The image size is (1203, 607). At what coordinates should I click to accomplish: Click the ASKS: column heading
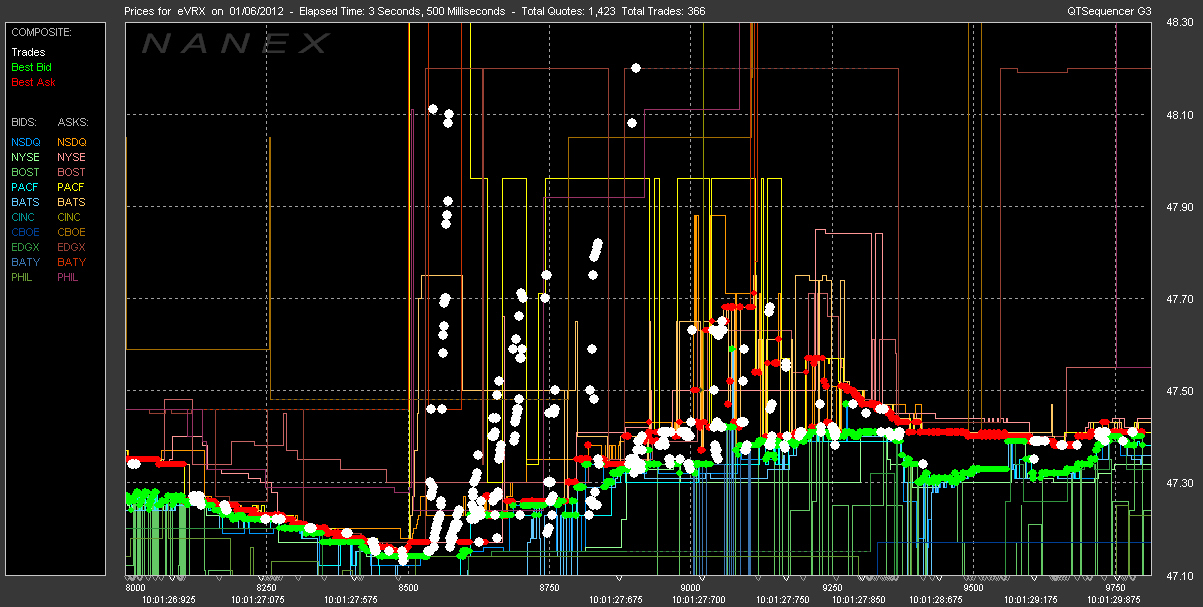coord(72,121)
